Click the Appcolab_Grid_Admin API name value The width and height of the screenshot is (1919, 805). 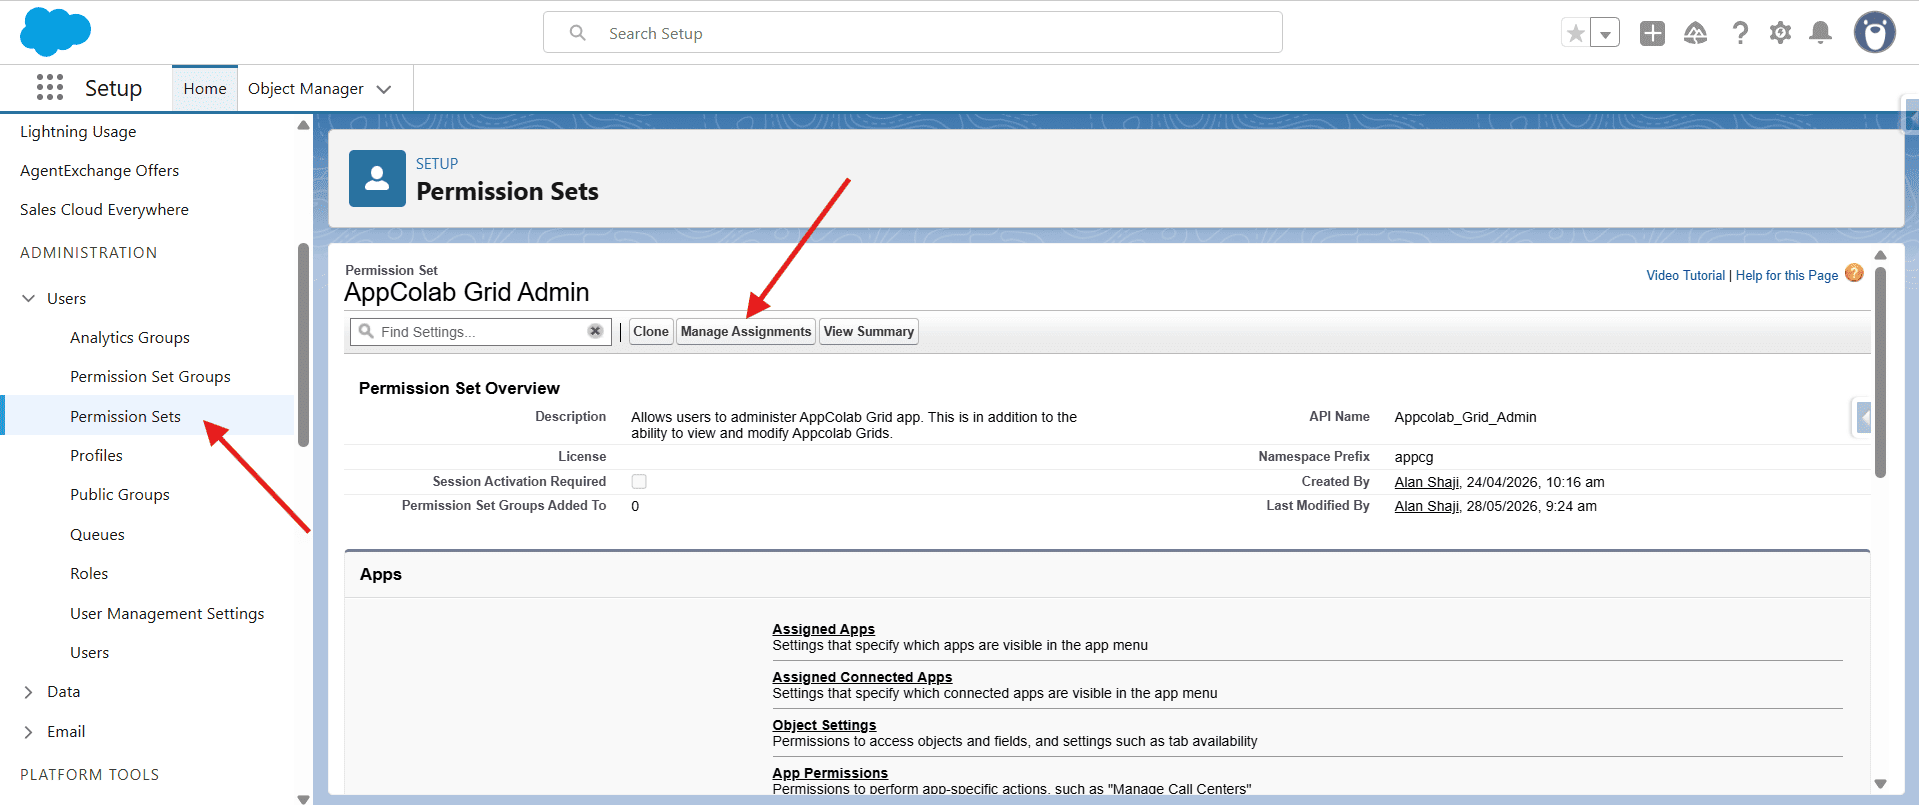tap(1465, 417)
